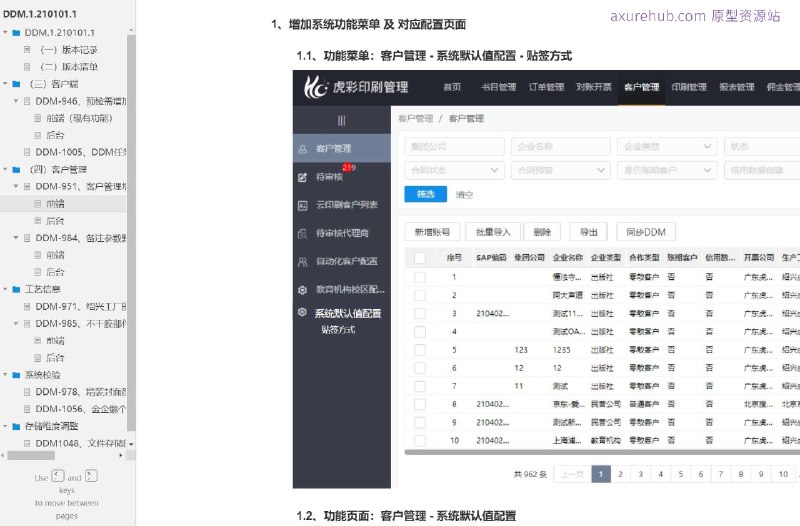This screenshot has height=526, width=800.
Task: Click the 云印刷客户列表 sidebar icon
Action: [303, 205]
